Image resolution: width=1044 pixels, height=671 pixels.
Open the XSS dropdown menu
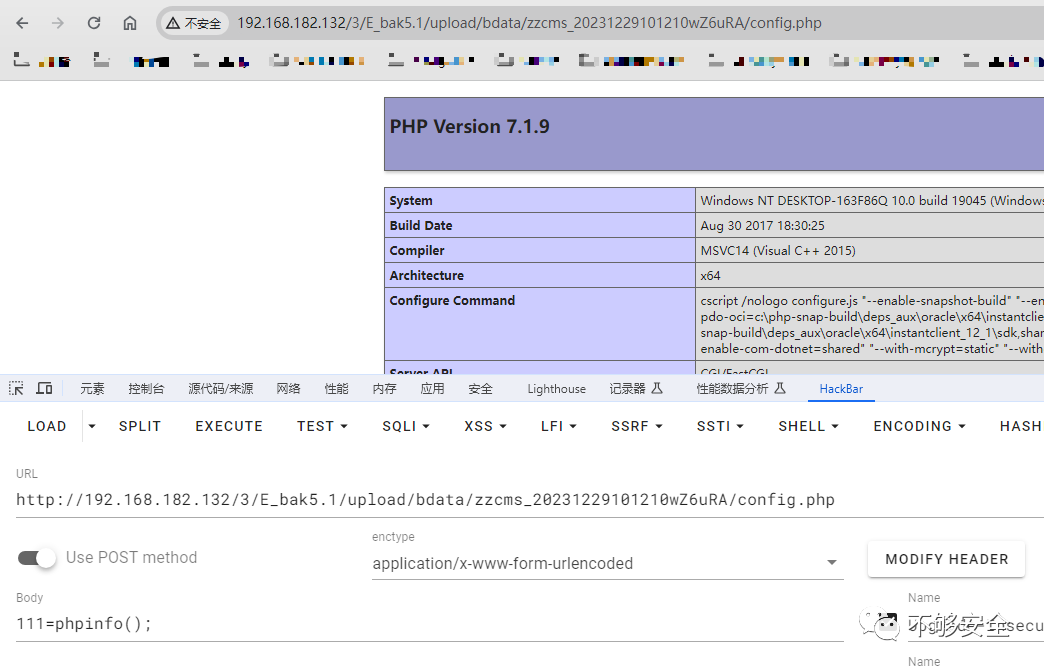tap(485, 426)
